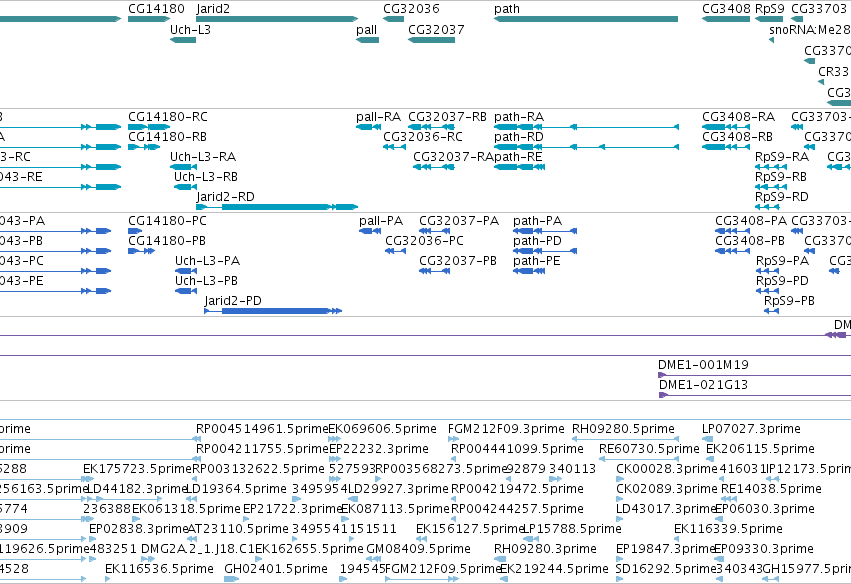Click the CG32037 gene label
Screen dimensions: 851x584
point(436,30)
